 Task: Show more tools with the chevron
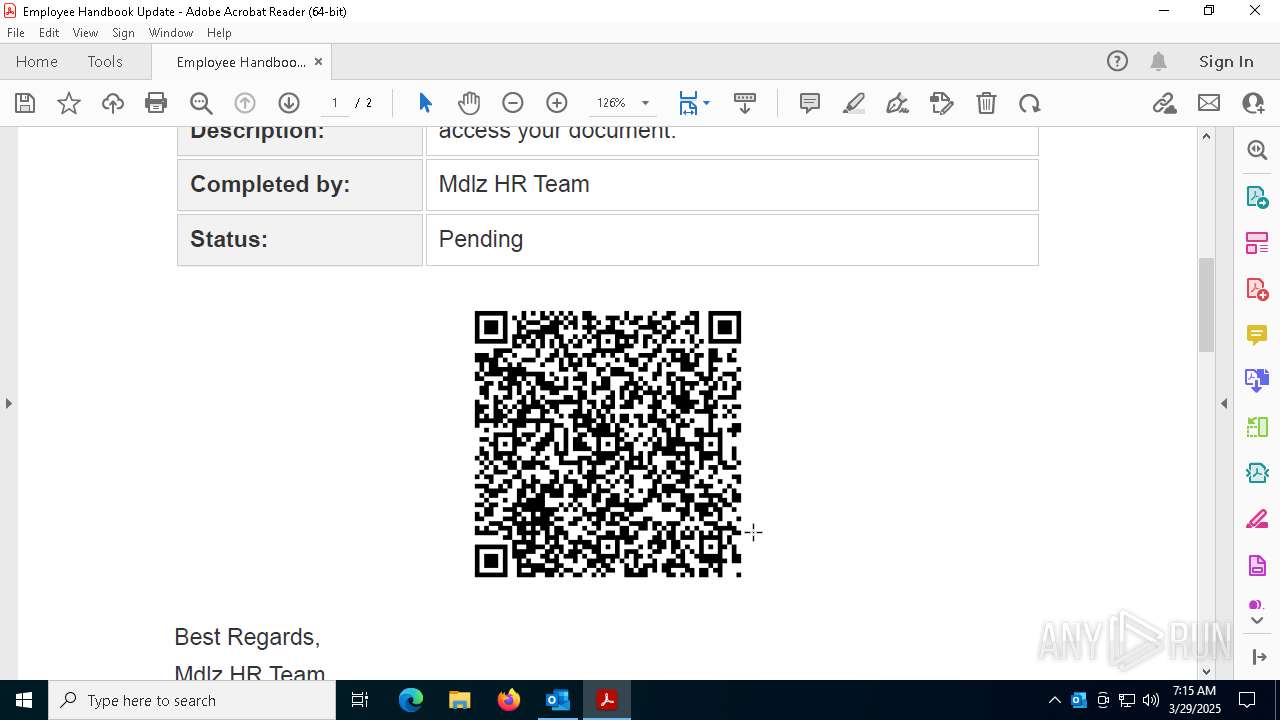[x=1257, y=621]
